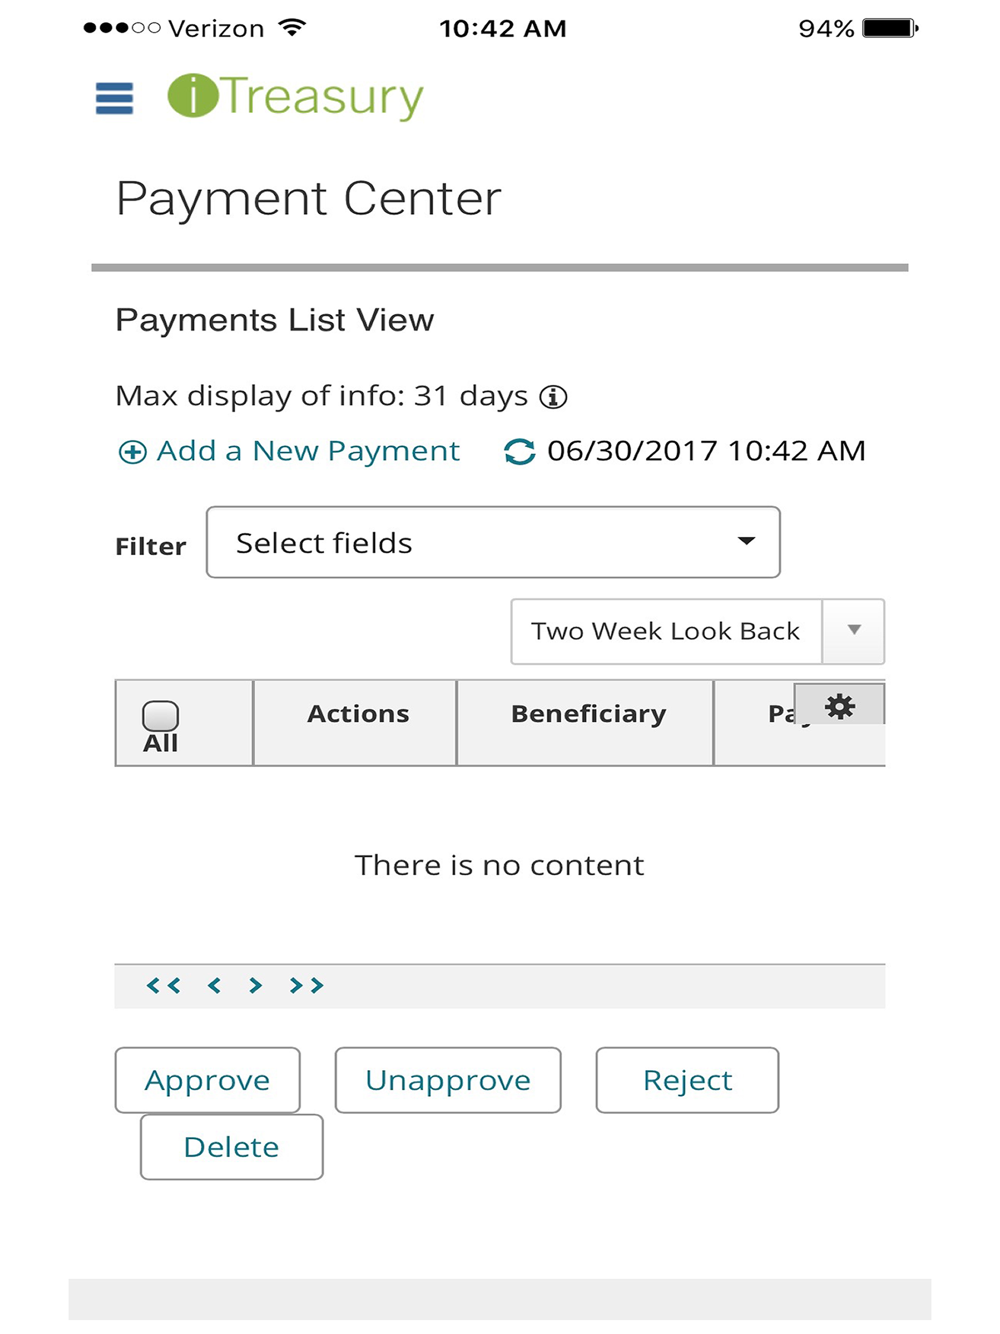Check the select All checkbox

[160, 716]
